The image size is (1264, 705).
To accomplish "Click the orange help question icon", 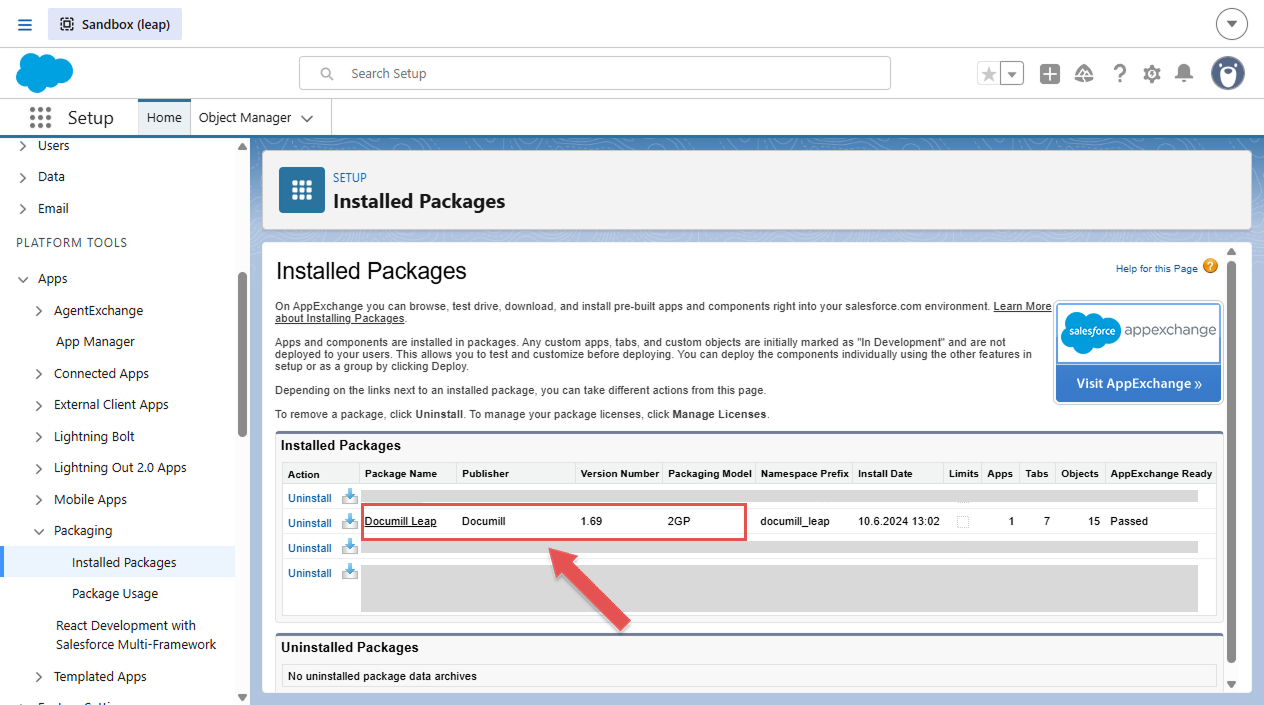I will tap(1210, 266).
